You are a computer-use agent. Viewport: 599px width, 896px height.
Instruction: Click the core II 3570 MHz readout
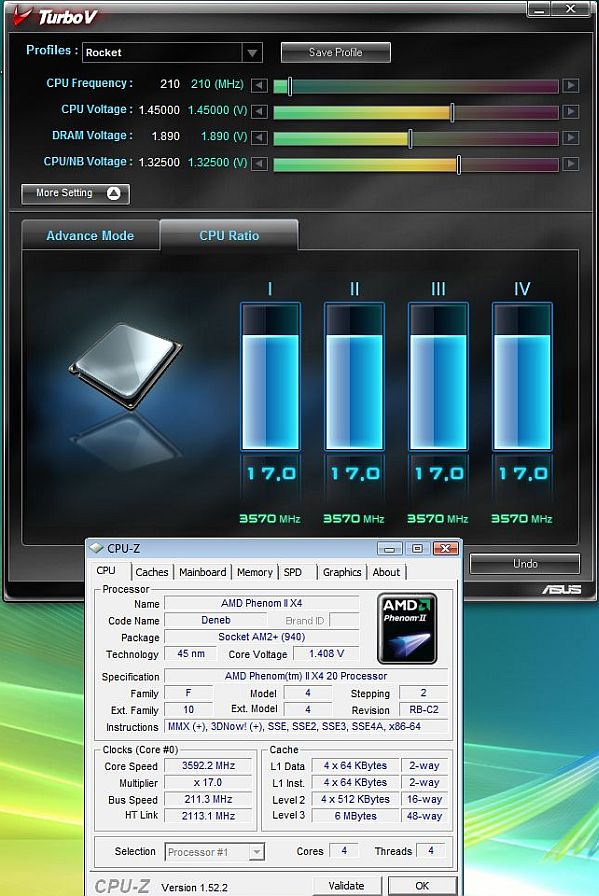click(x=354, y=519)
